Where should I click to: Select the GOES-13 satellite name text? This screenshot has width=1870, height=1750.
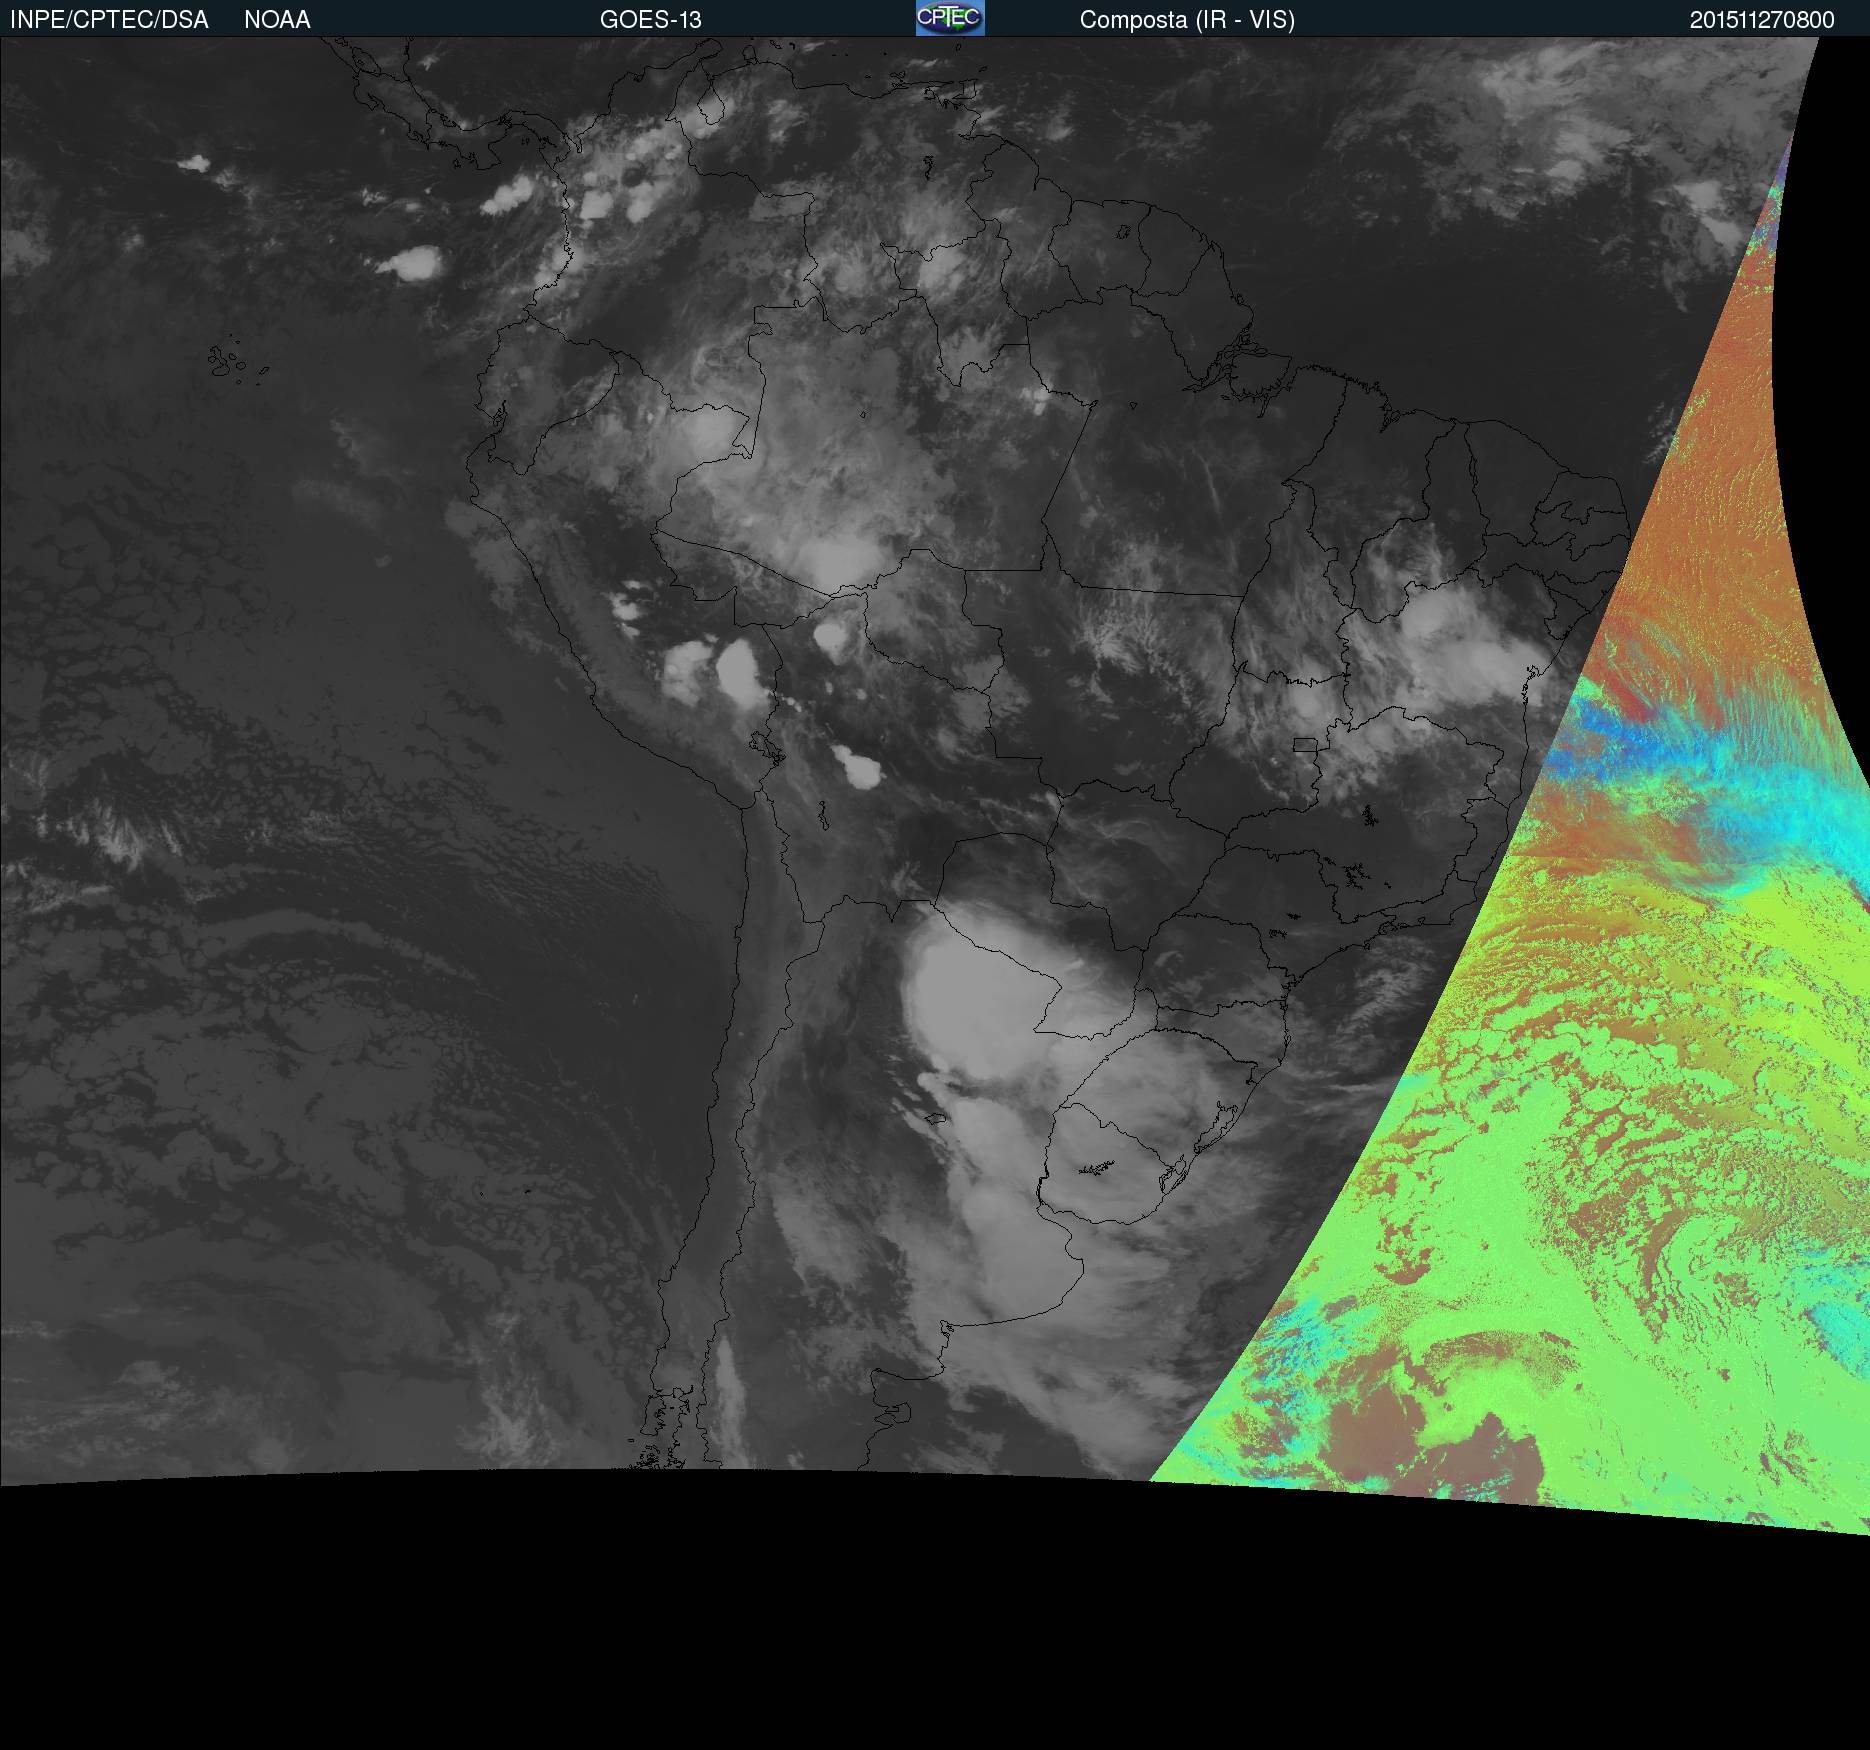(x=650, y=20)
